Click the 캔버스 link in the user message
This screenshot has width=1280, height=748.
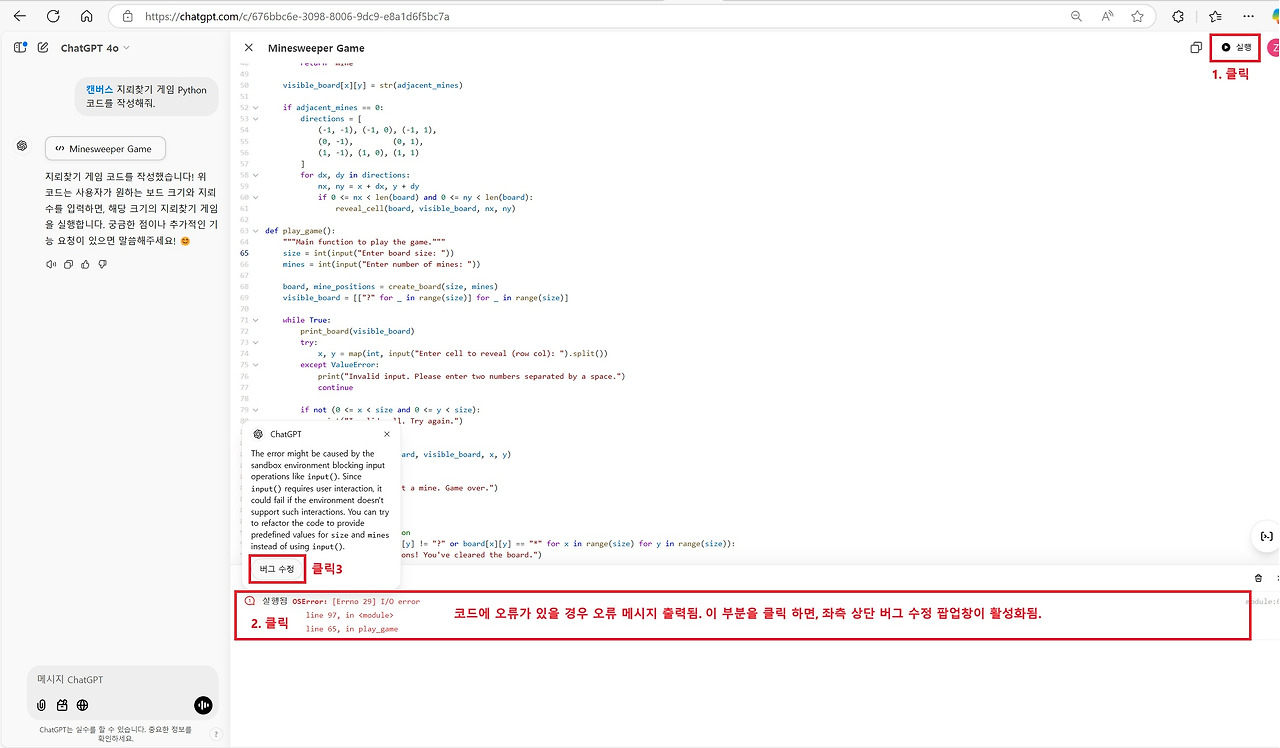point(100,90)
